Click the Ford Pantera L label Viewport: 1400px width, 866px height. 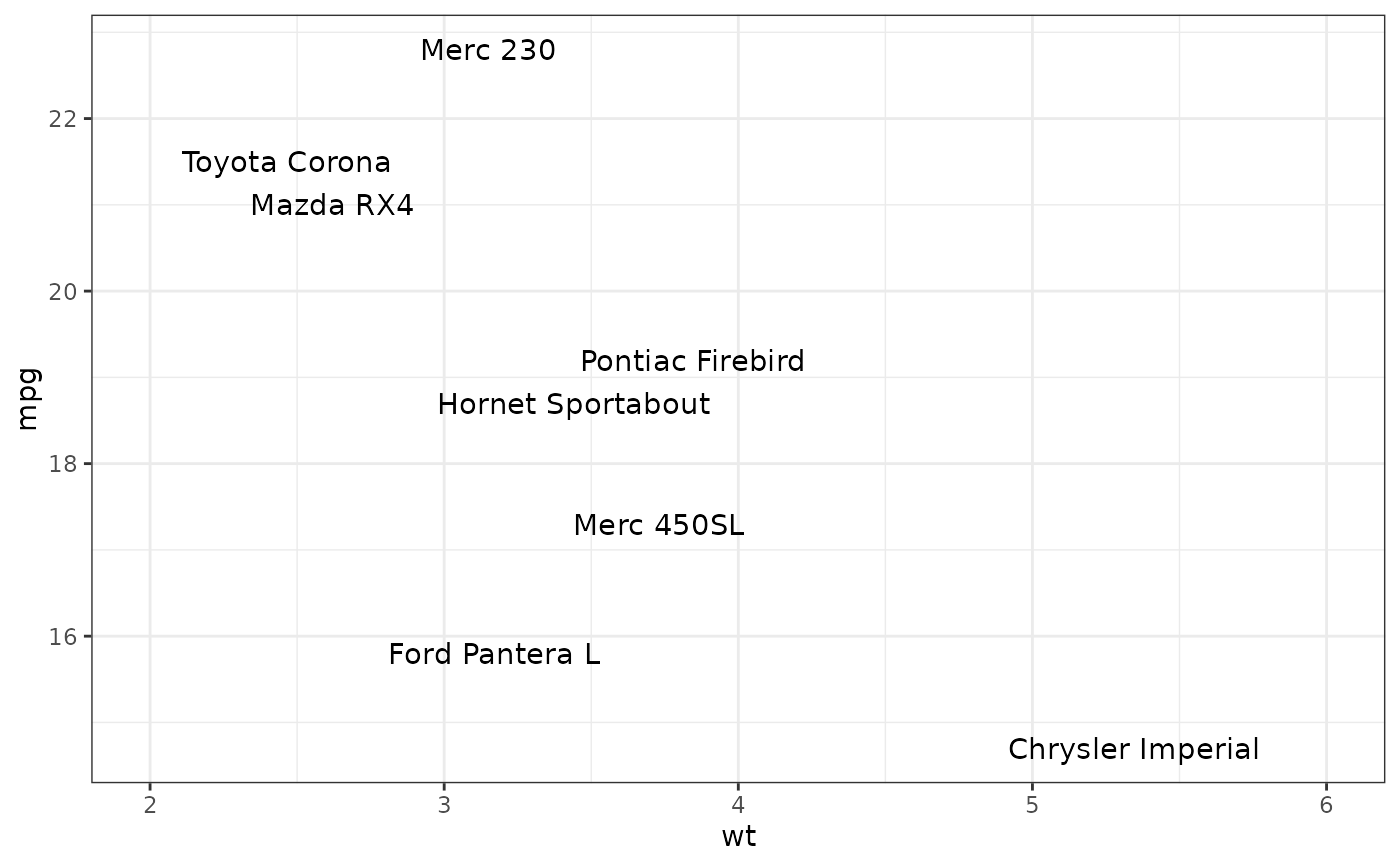click(494, 655)
